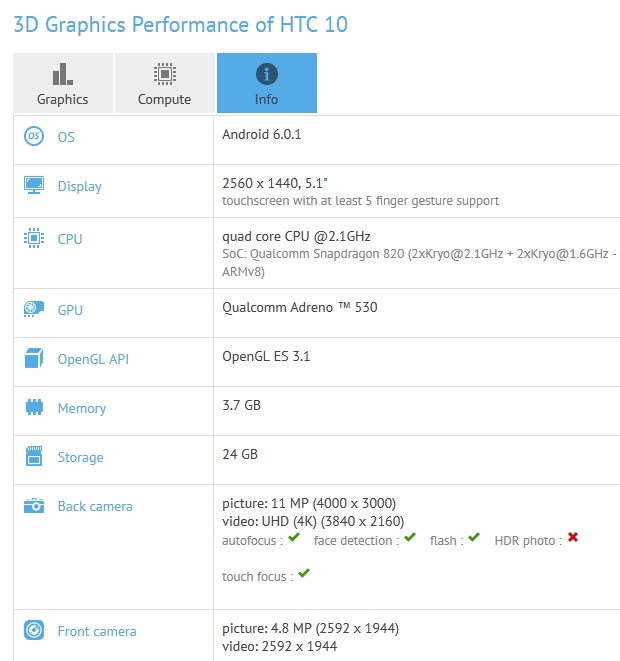Screen dimensions: 620x661
Task: Click the "face detection :" label
Action: [357, 540]
